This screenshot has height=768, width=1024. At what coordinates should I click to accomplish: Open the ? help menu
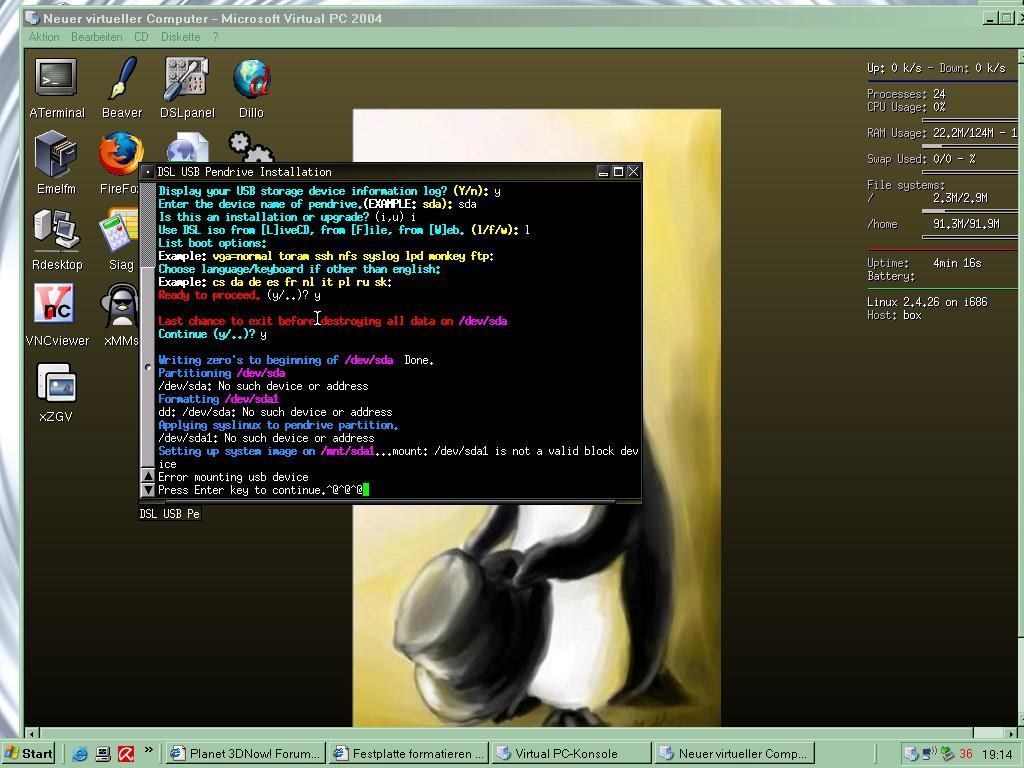click(x=216, y=37)
